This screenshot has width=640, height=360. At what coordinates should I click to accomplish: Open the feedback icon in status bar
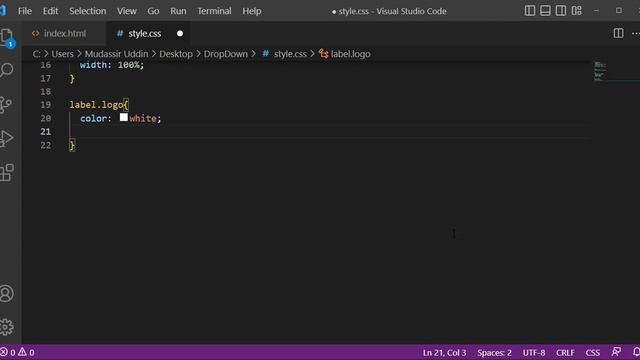[616, 352]
